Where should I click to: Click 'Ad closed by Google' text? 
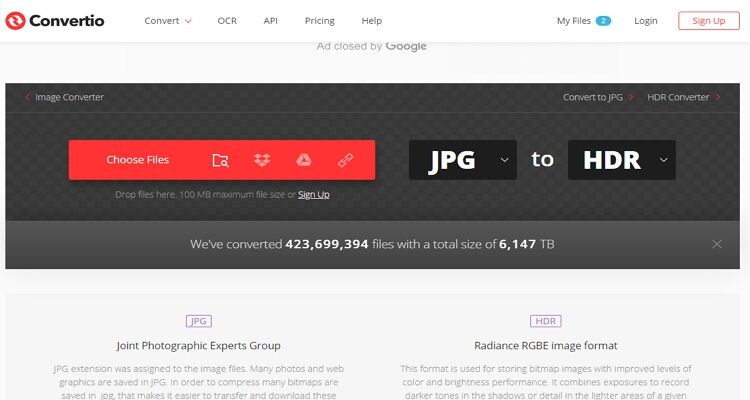(x=372, y=46)
